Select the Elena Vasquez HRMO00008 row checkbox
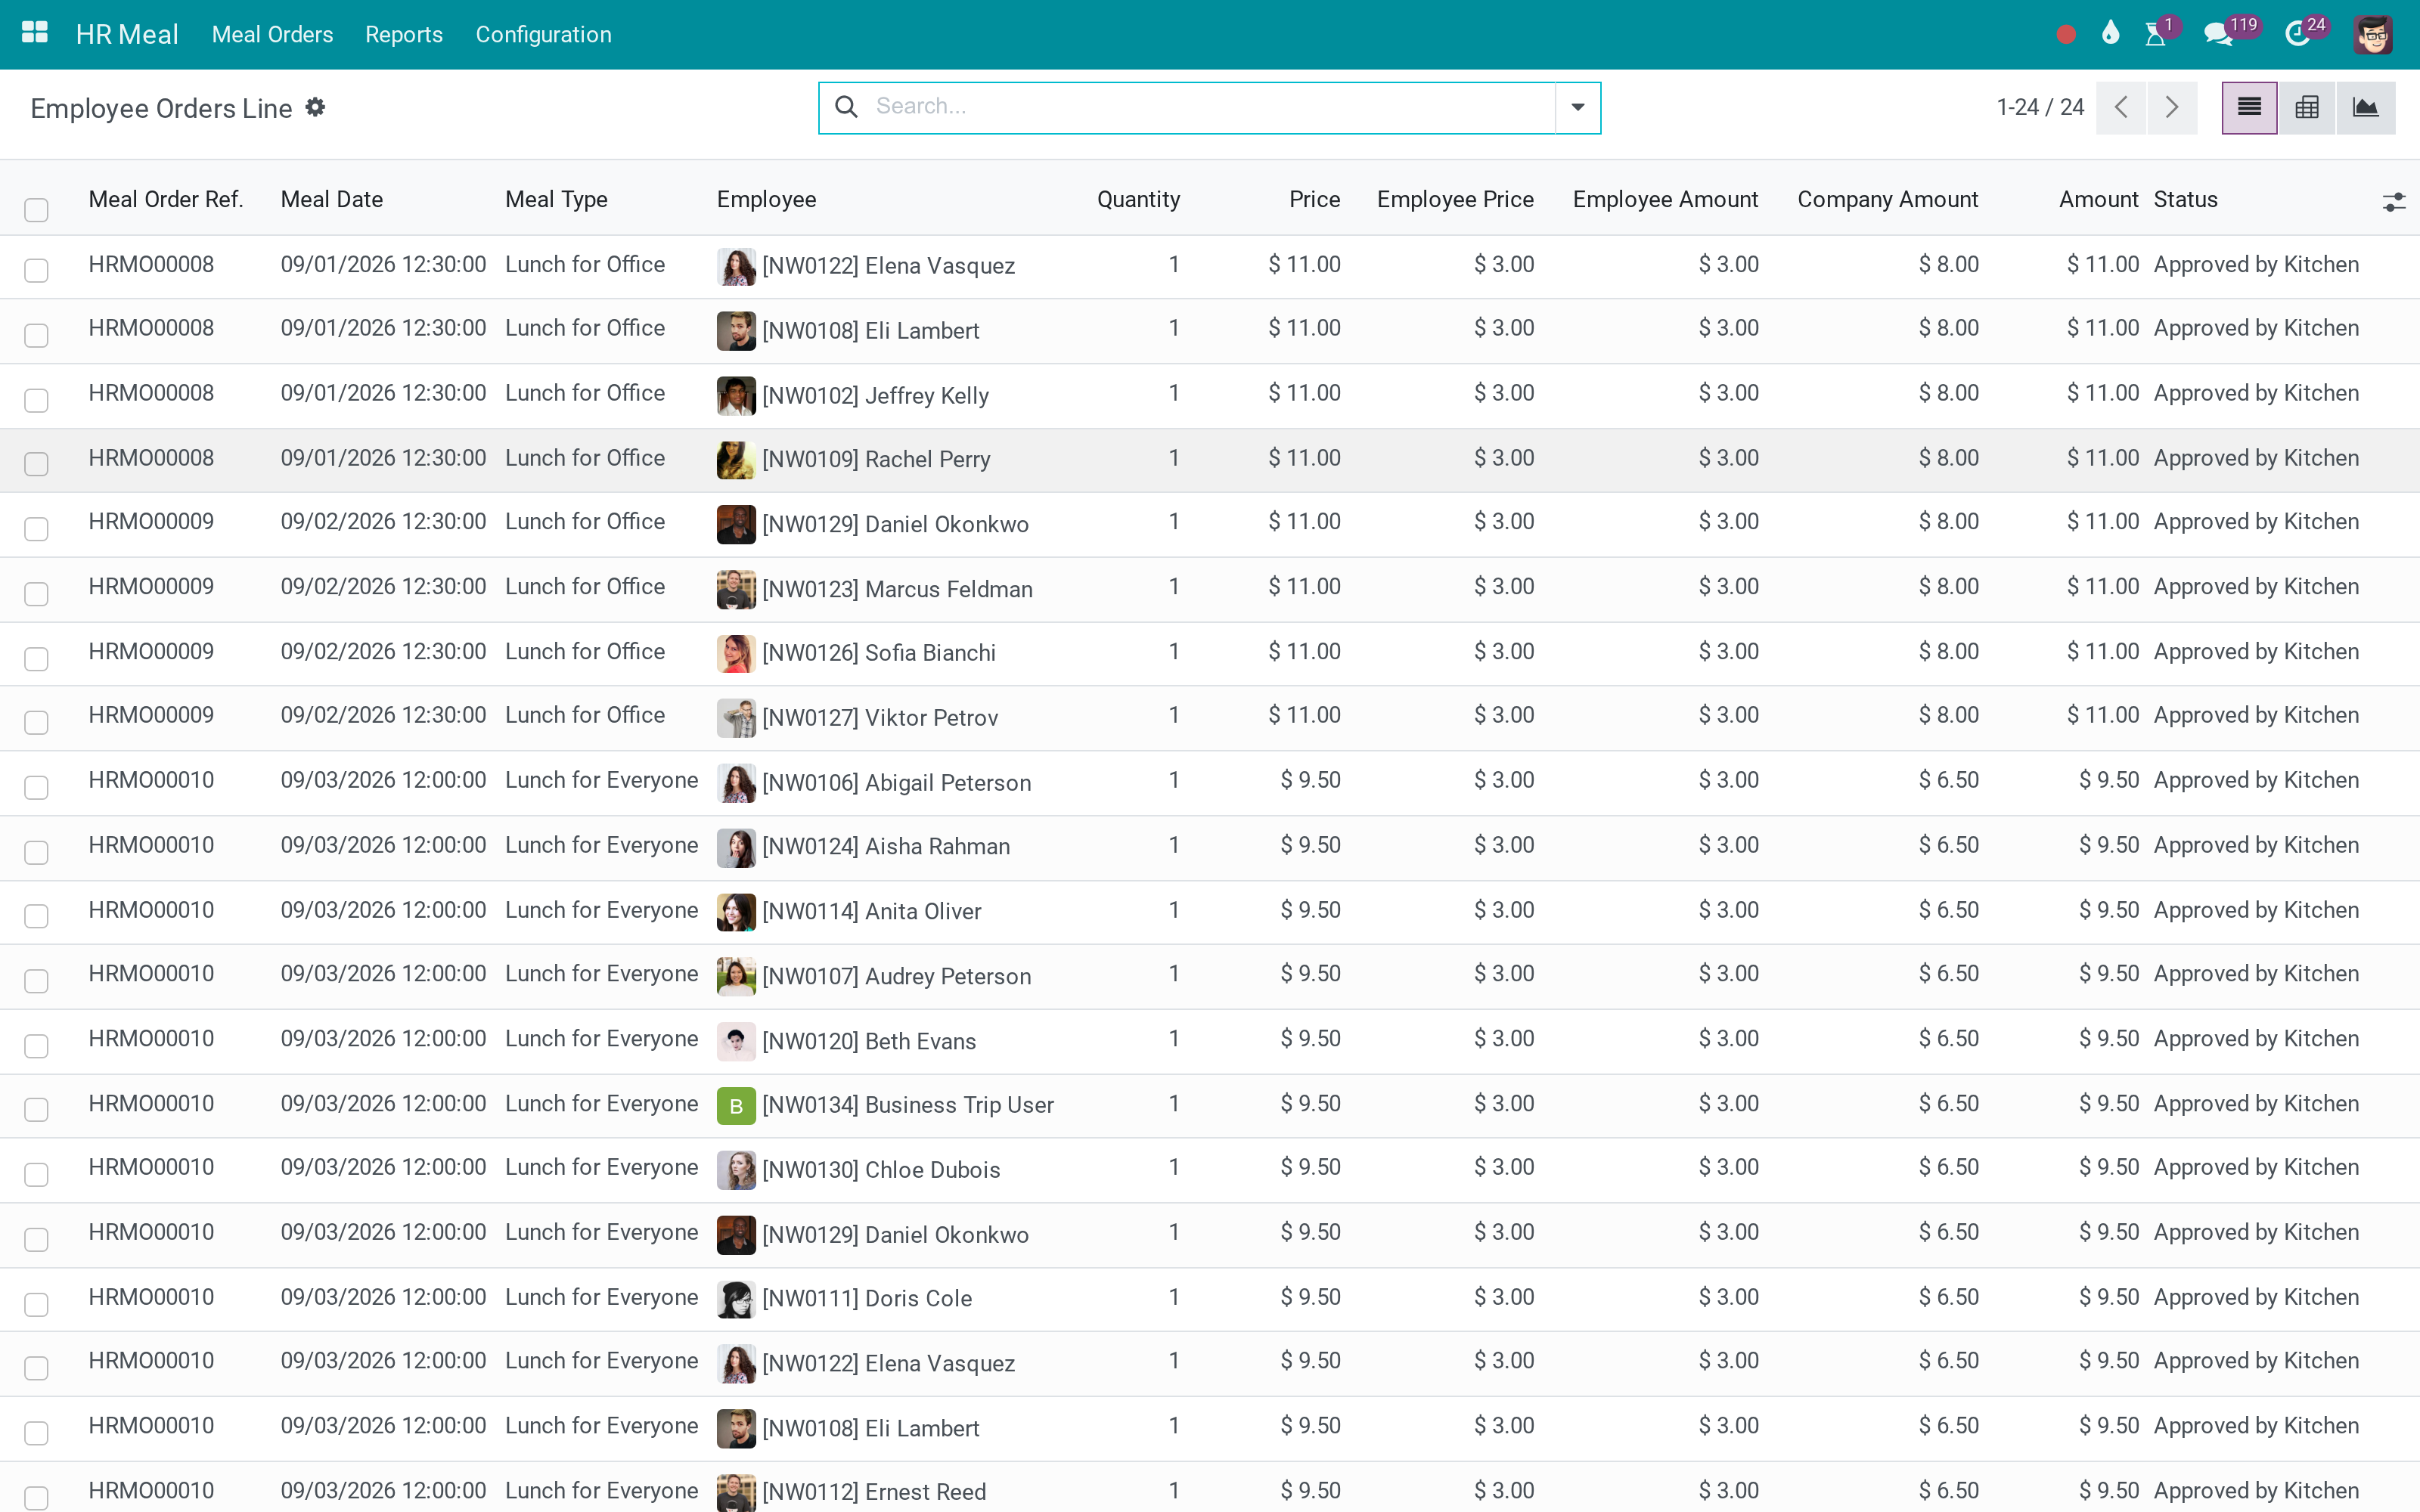Image resolution: width=2420 pixels, height=1512 pixels. click(36, 270)
